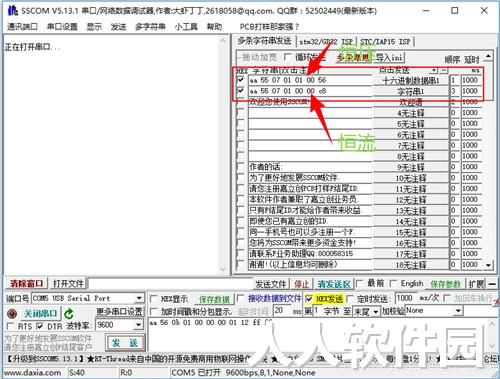Open the 串口设置 menu
The width and height of the screenshot is (500, 379).
click(x=62, y=27)
